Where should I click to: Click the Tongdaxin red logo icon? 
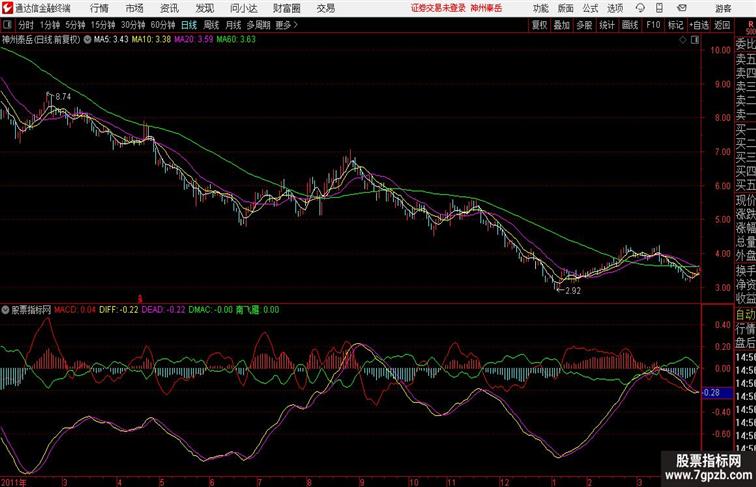point(7,8)
